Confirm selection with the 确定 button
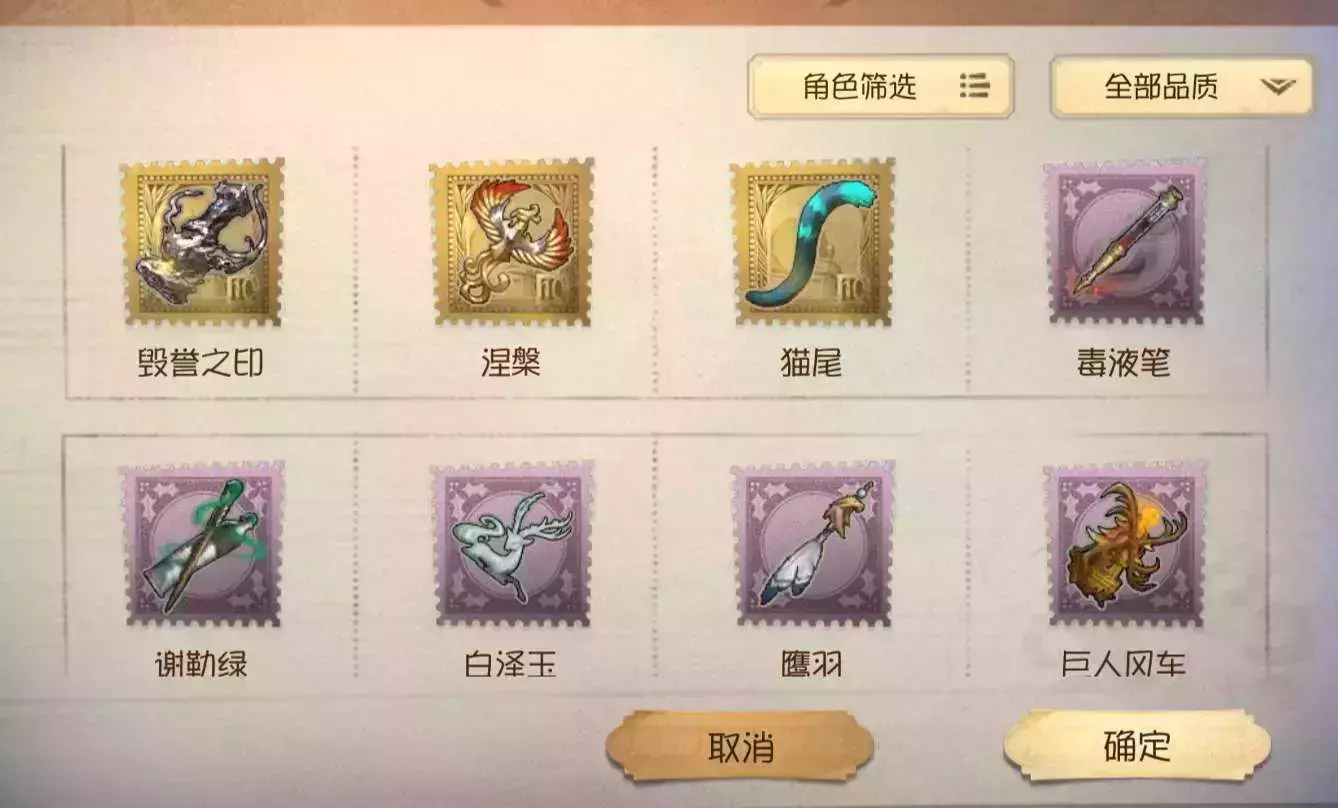This screenshot has height=808, width=1338. (1137, 745)
